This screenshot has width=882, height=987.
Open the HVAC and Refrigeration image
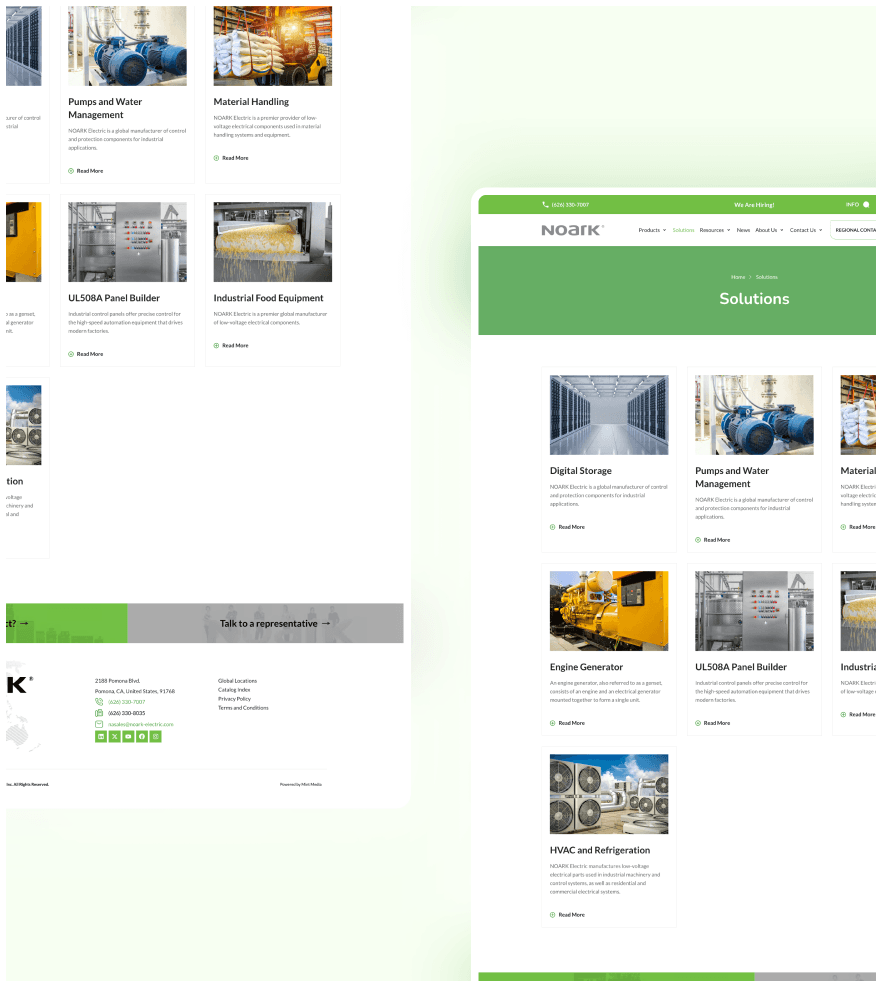(609, 794)
